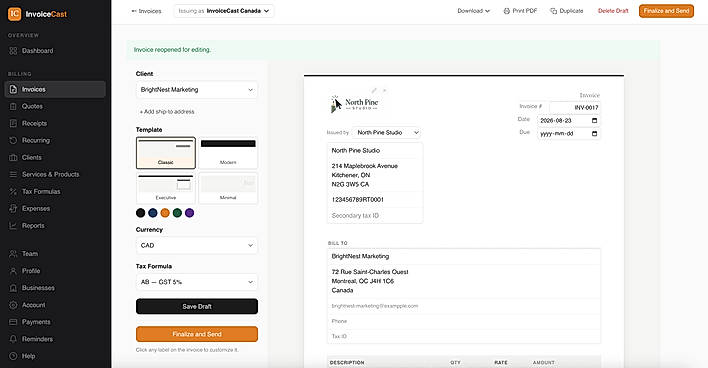Click the Quotes sidebar icon

(x=13, y=107)
